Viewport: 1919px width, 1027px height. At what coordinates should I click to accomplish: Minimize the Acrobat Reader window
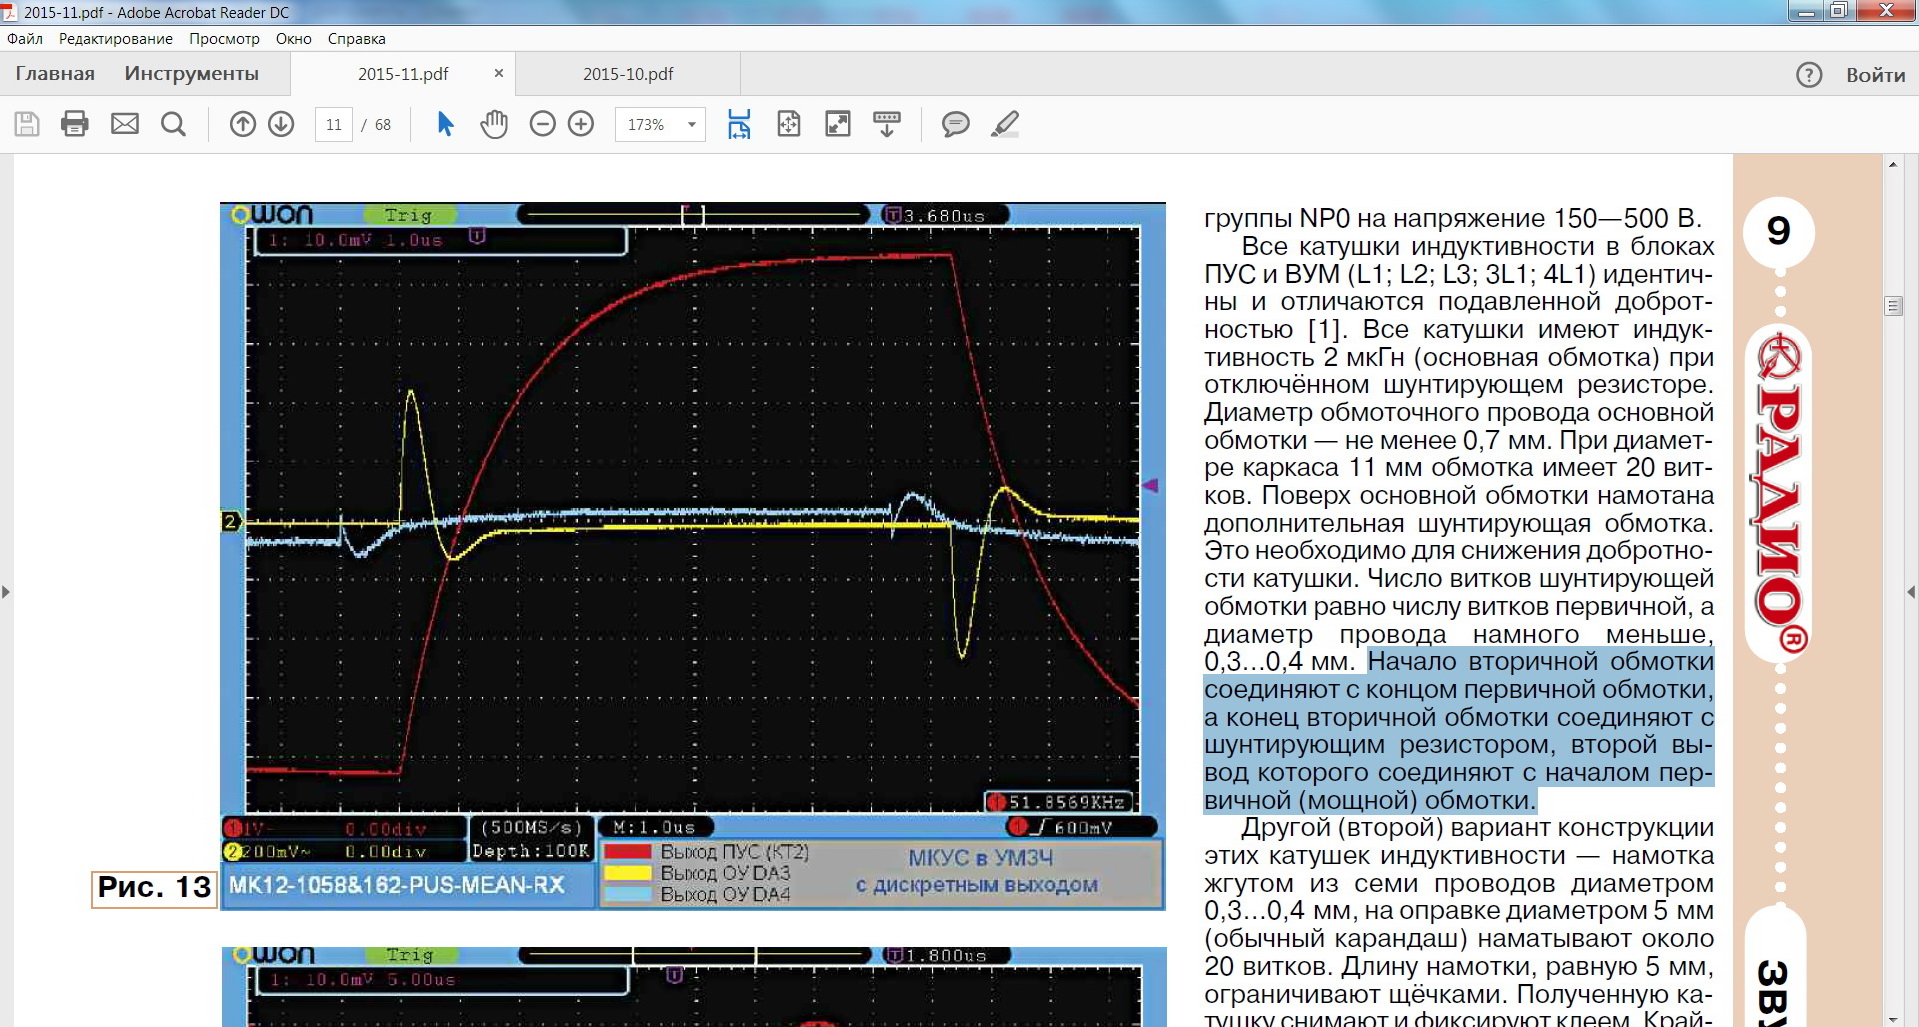[x=1806, y=12]
